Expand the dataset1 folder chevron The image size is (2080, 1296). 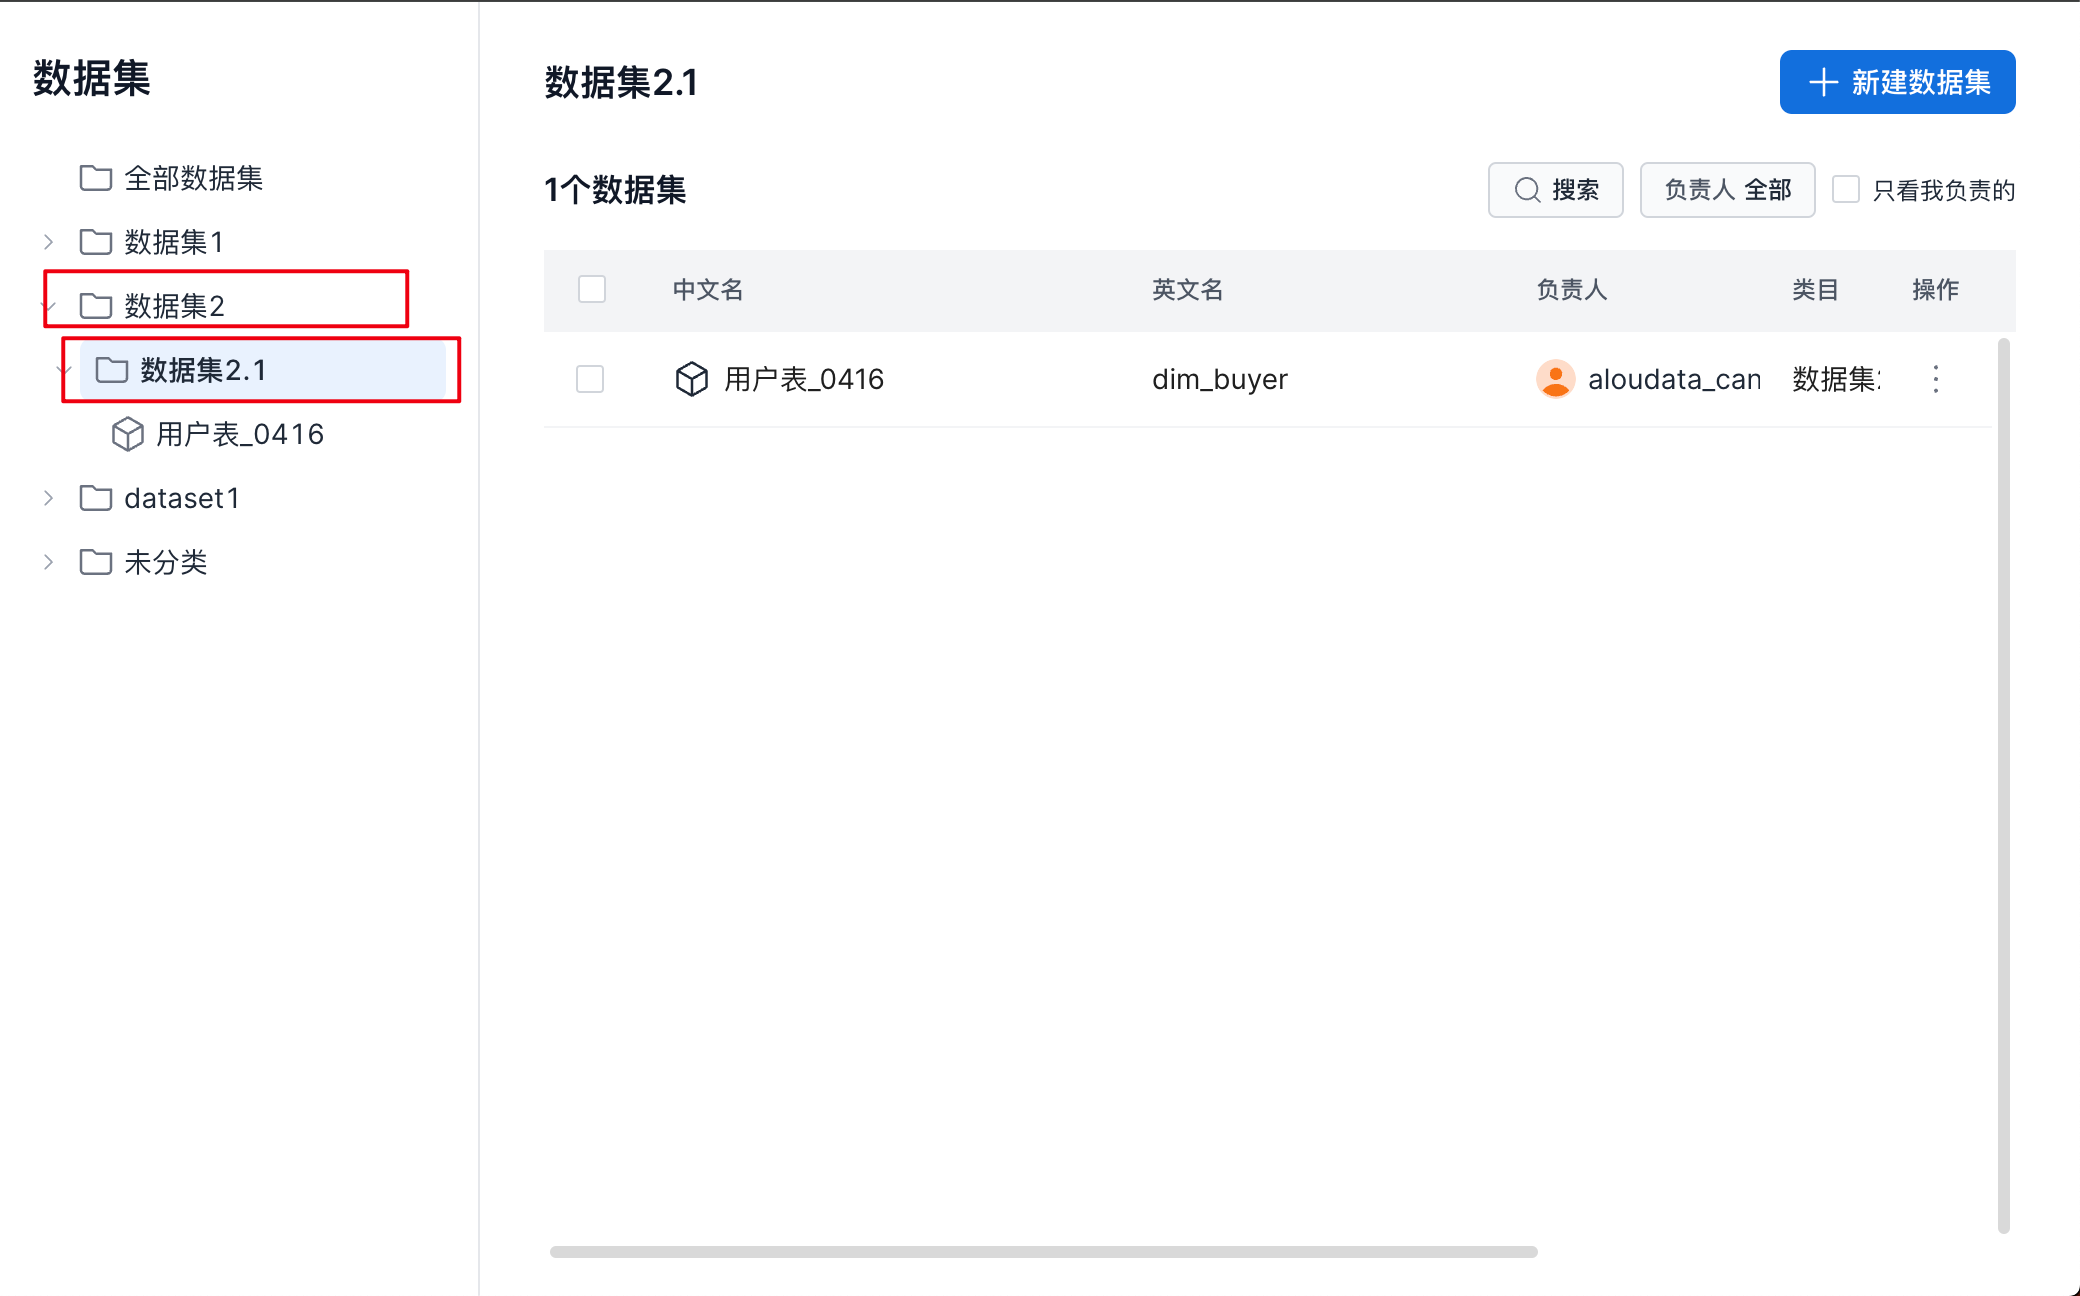tap(48, 498)
